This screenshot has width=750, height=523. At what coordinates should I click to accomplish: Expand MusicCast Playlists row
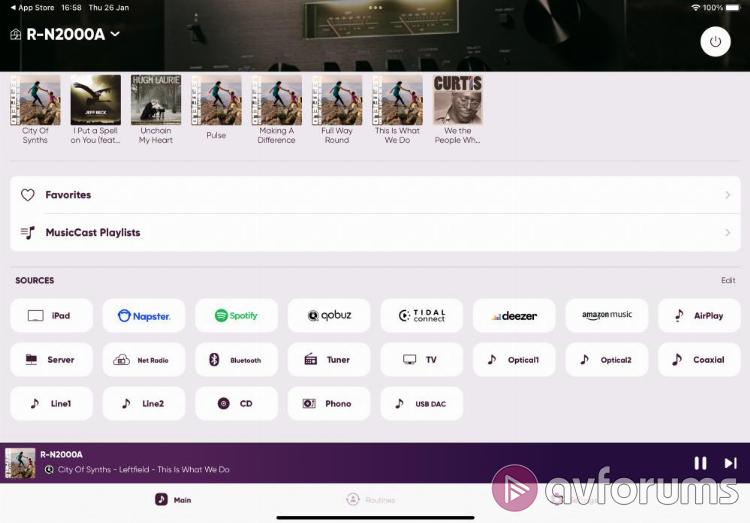375,233
